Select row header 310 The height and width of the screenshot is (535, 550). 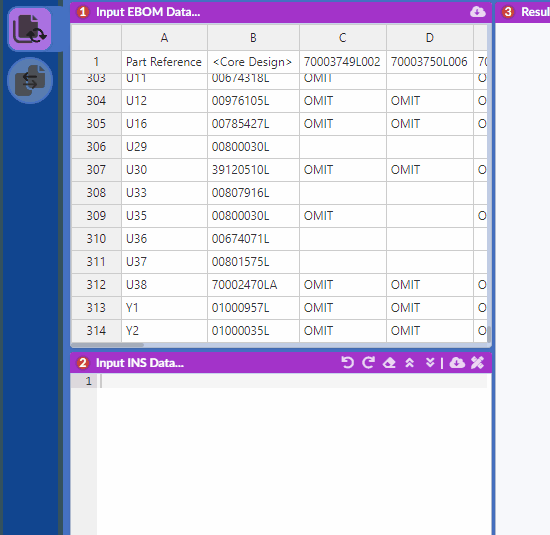coord(96,239)
